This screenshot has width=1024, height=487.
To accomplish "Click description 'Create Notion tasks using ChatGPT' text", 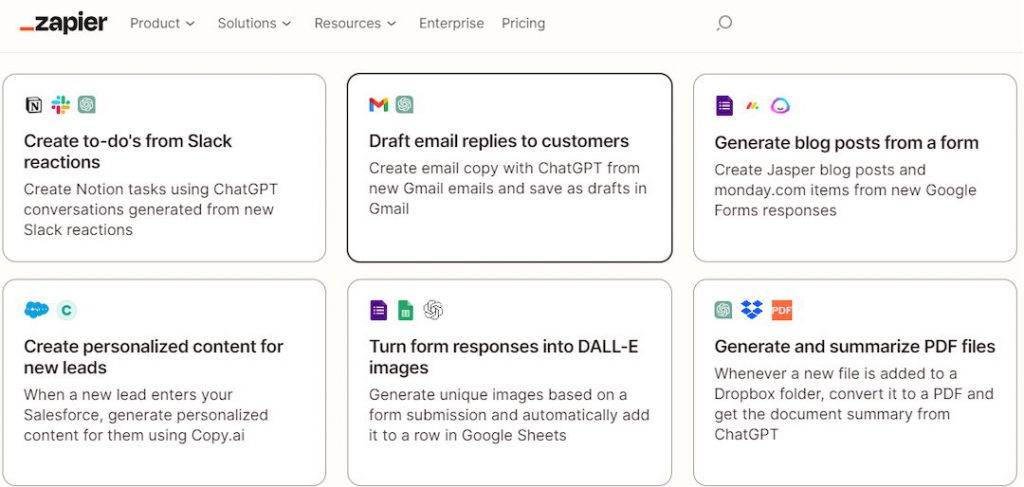I will 151,190.
